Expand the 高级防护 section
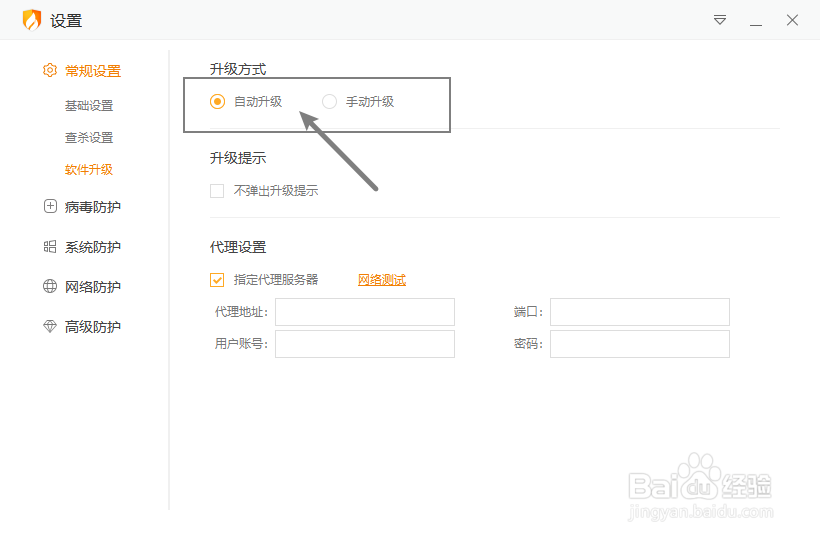 point(92,327)
